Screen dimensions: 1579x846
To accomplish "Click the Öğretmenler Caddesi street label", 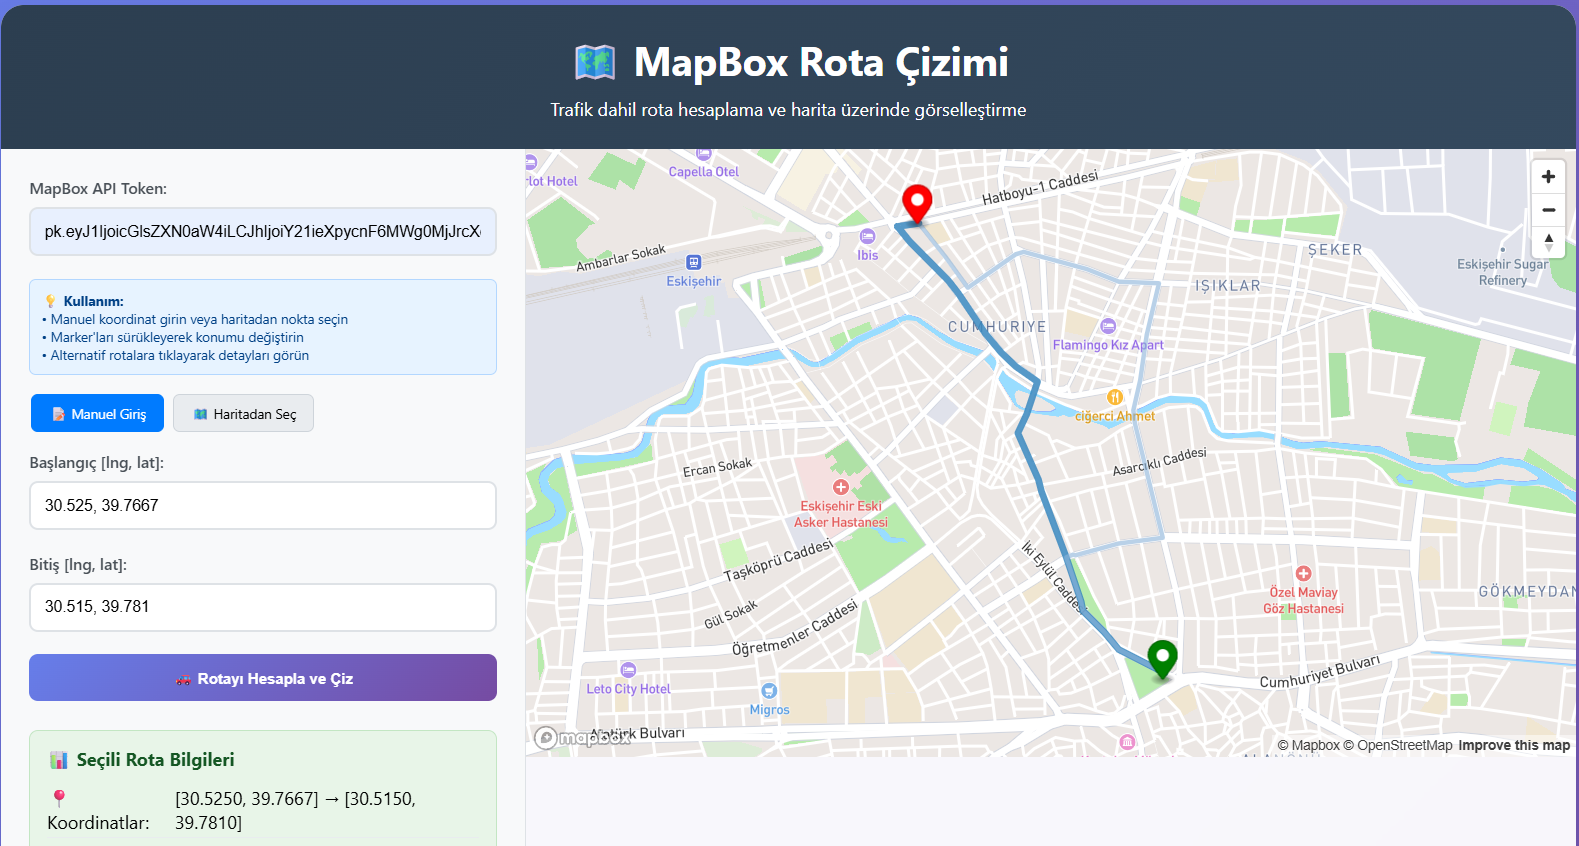I will pyautogui.click(x=795, y=629).
